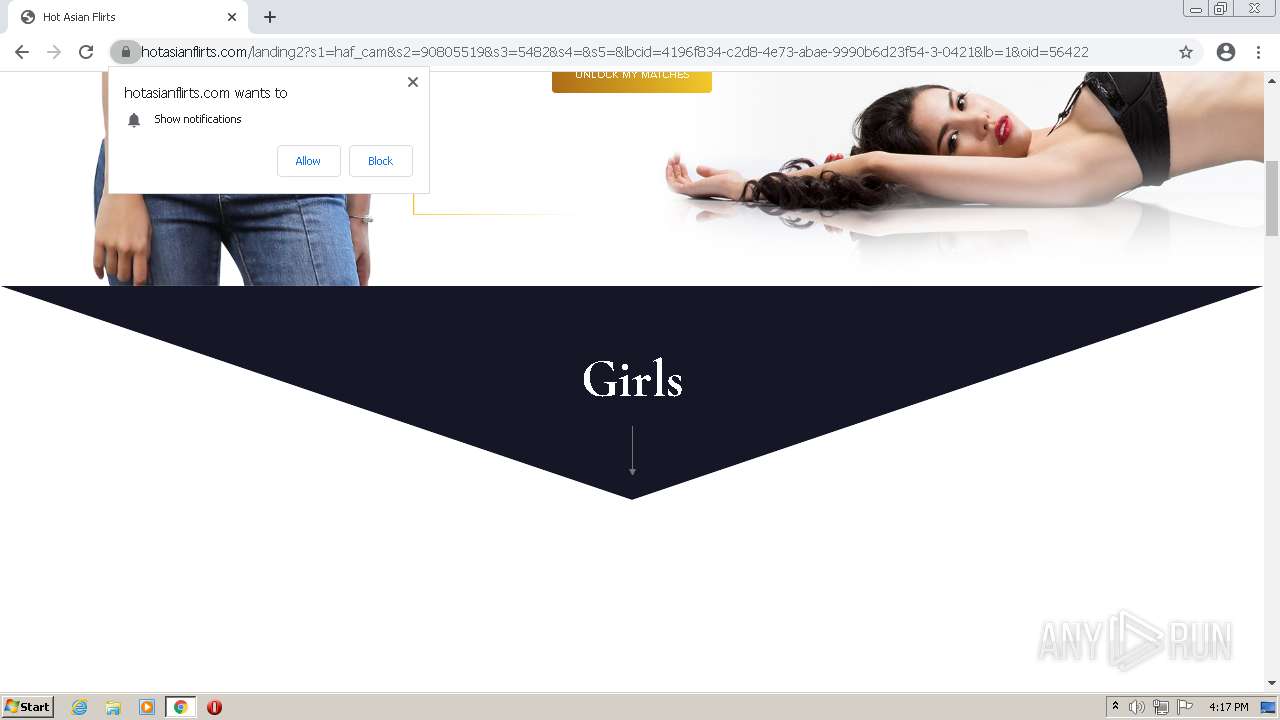
Task: Click the Girls heading
Action: (632, 380)
